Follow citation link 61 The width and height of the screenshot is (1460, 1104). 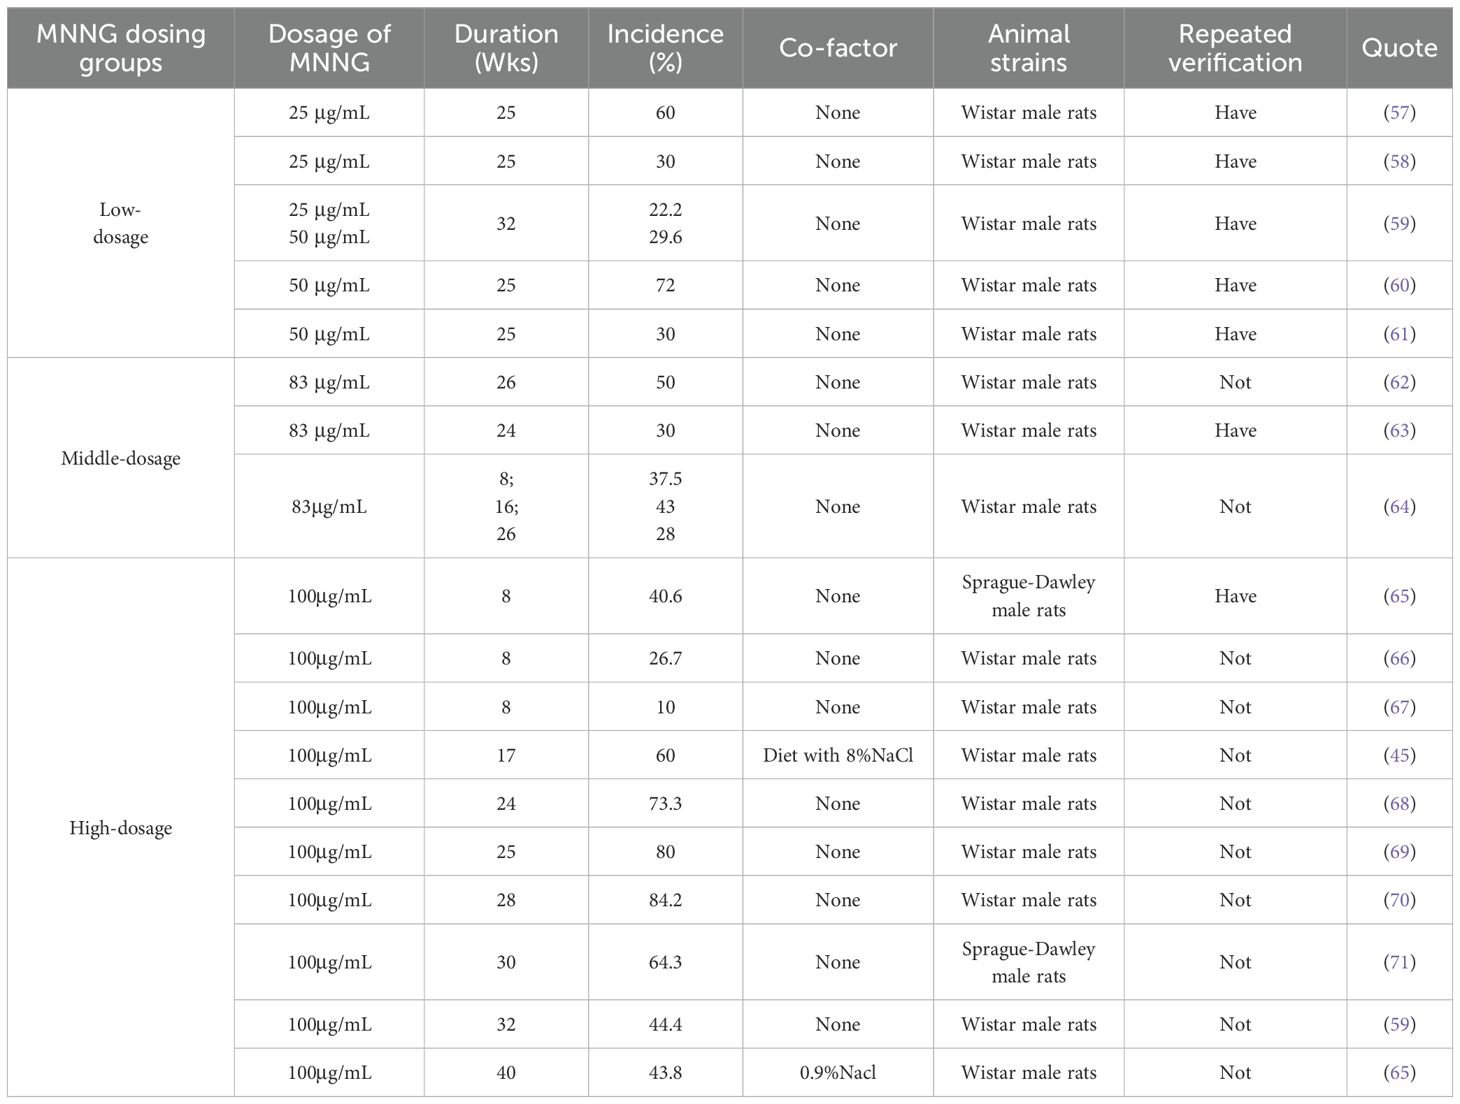(1399, 335)
